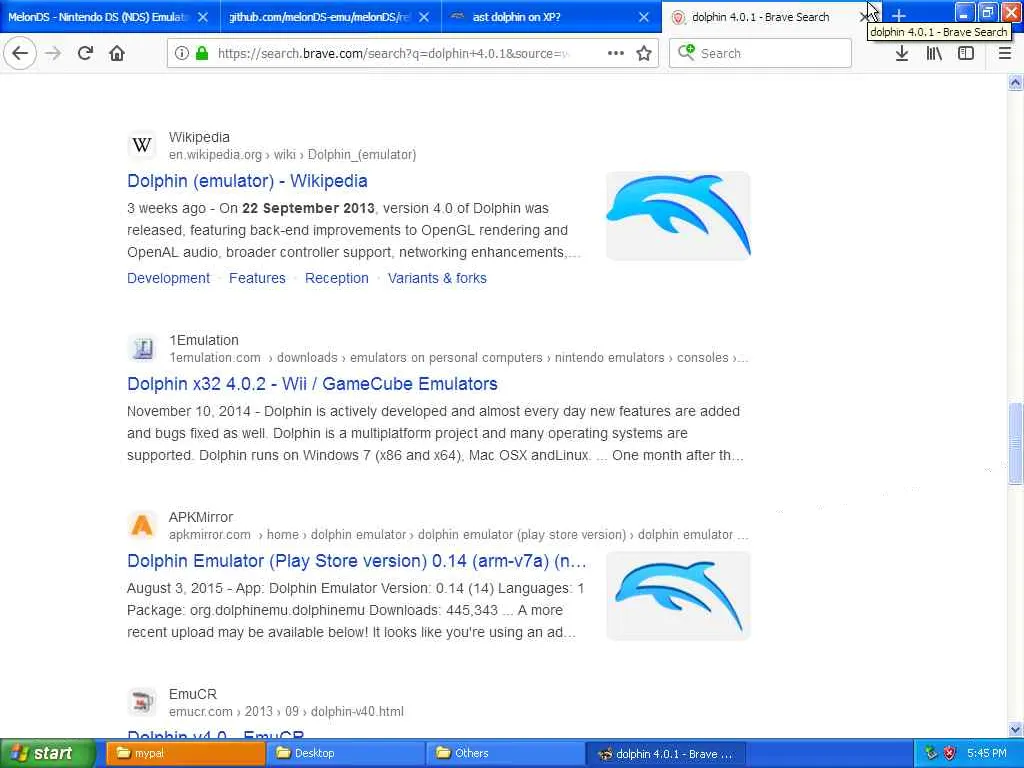Screen dimensions: 1024x768
Task: Open Dolphin Emulator Play Store version result
Action: tap(357, 561)
